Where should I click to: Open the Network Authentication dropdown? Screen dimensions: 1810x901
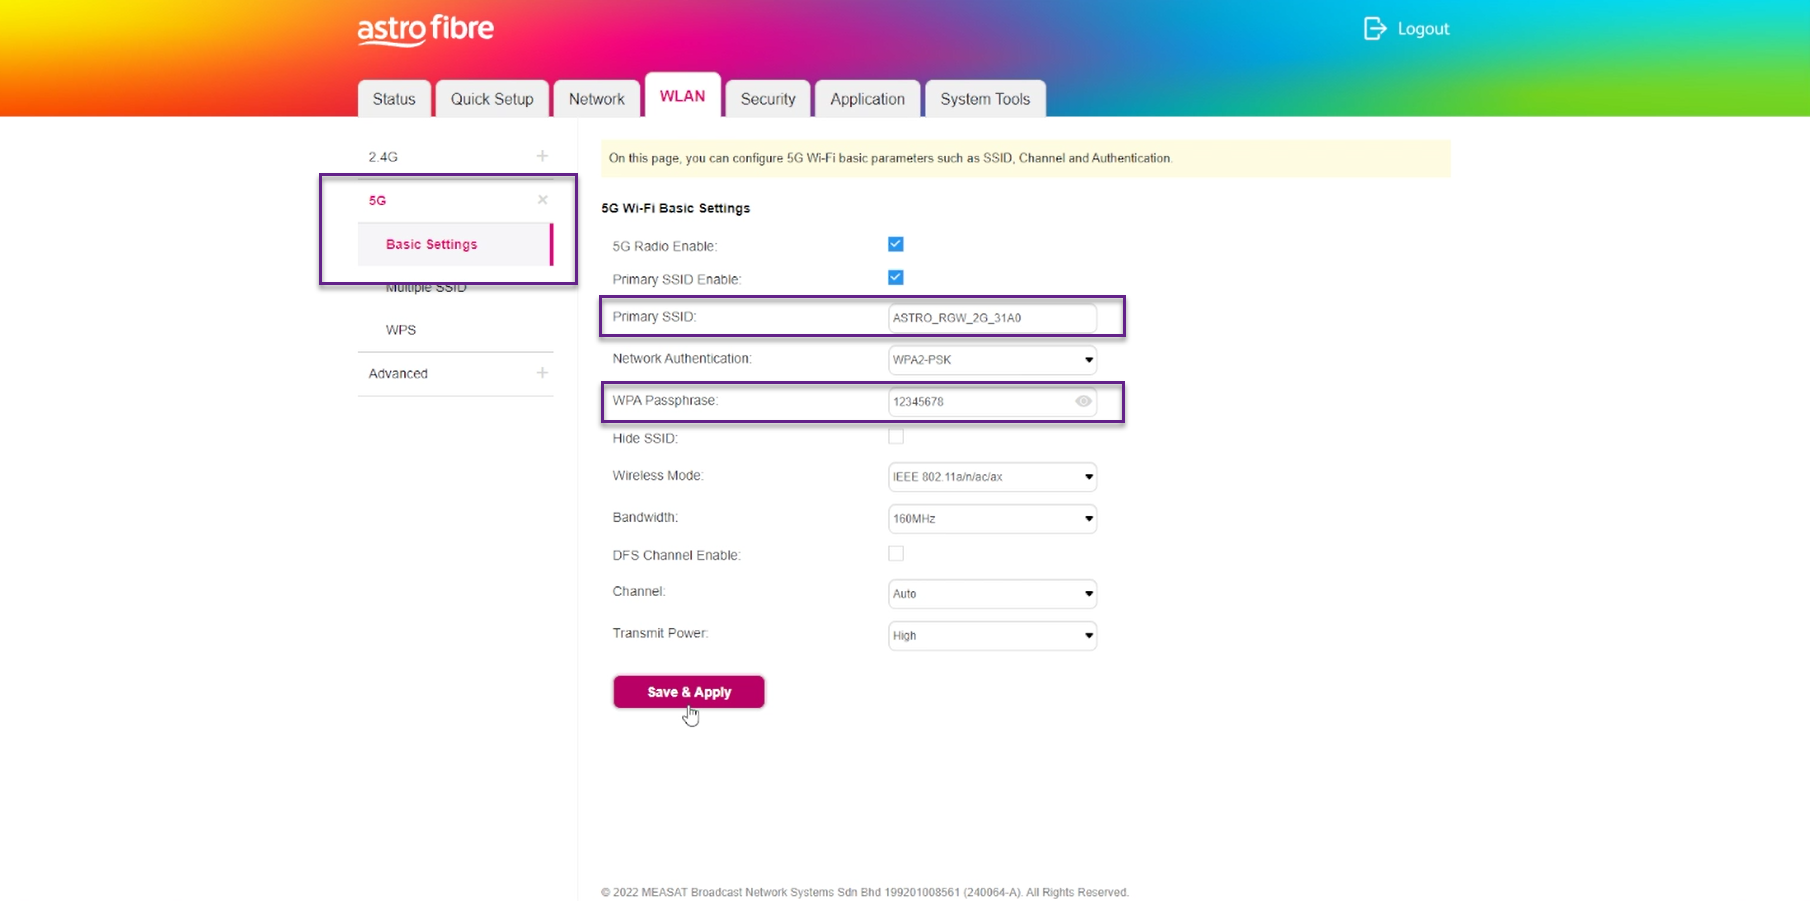(x=991, y=360)
